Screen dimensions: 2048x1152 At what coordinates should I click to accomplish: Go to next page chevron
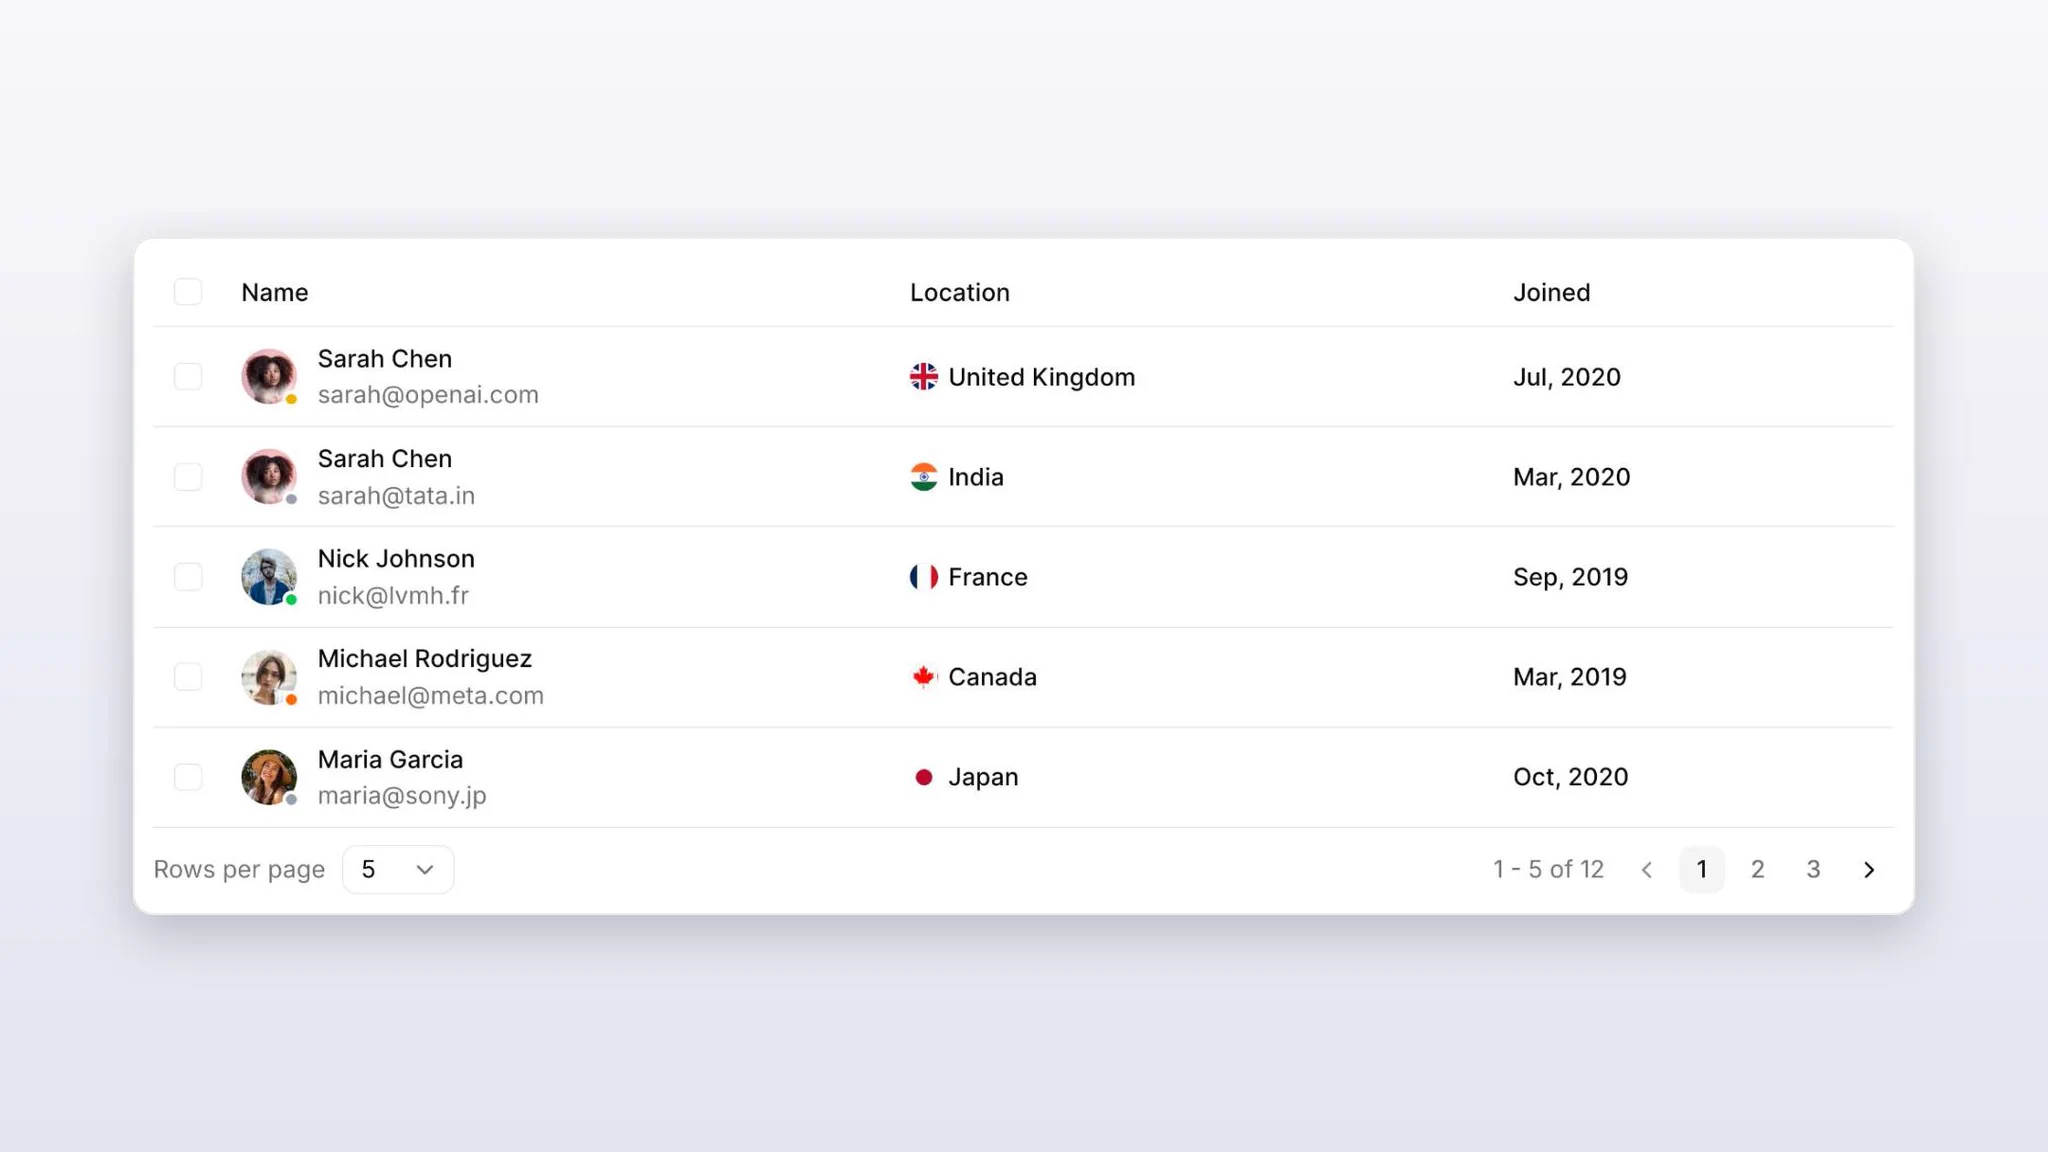coord(1869,870)
